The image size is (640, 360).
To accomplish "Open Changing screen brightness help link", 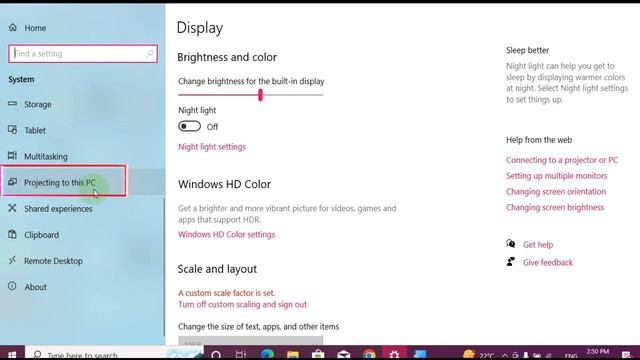I will 555,207.
